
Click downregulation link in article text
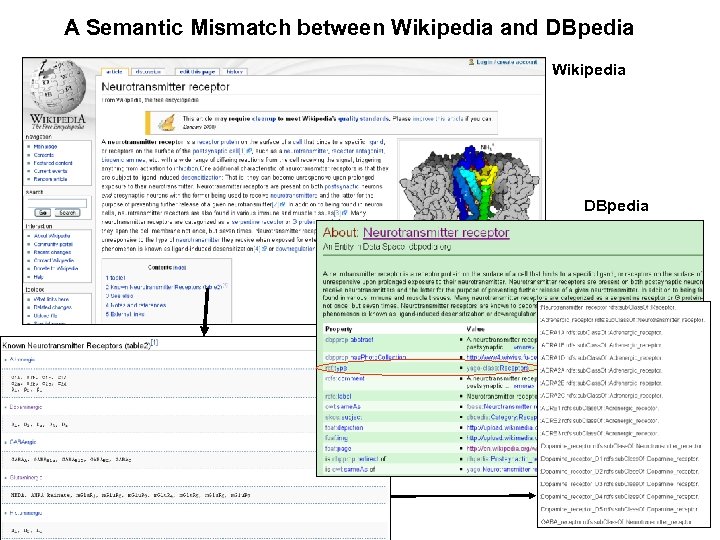pos(295,248)
